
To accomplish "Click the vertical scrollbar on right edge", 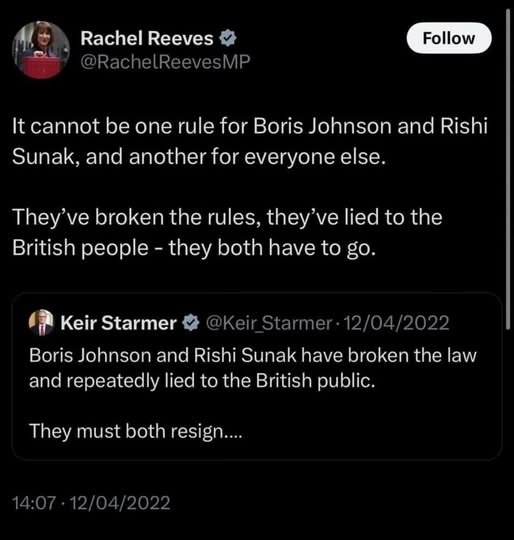I will pos(508,169).
